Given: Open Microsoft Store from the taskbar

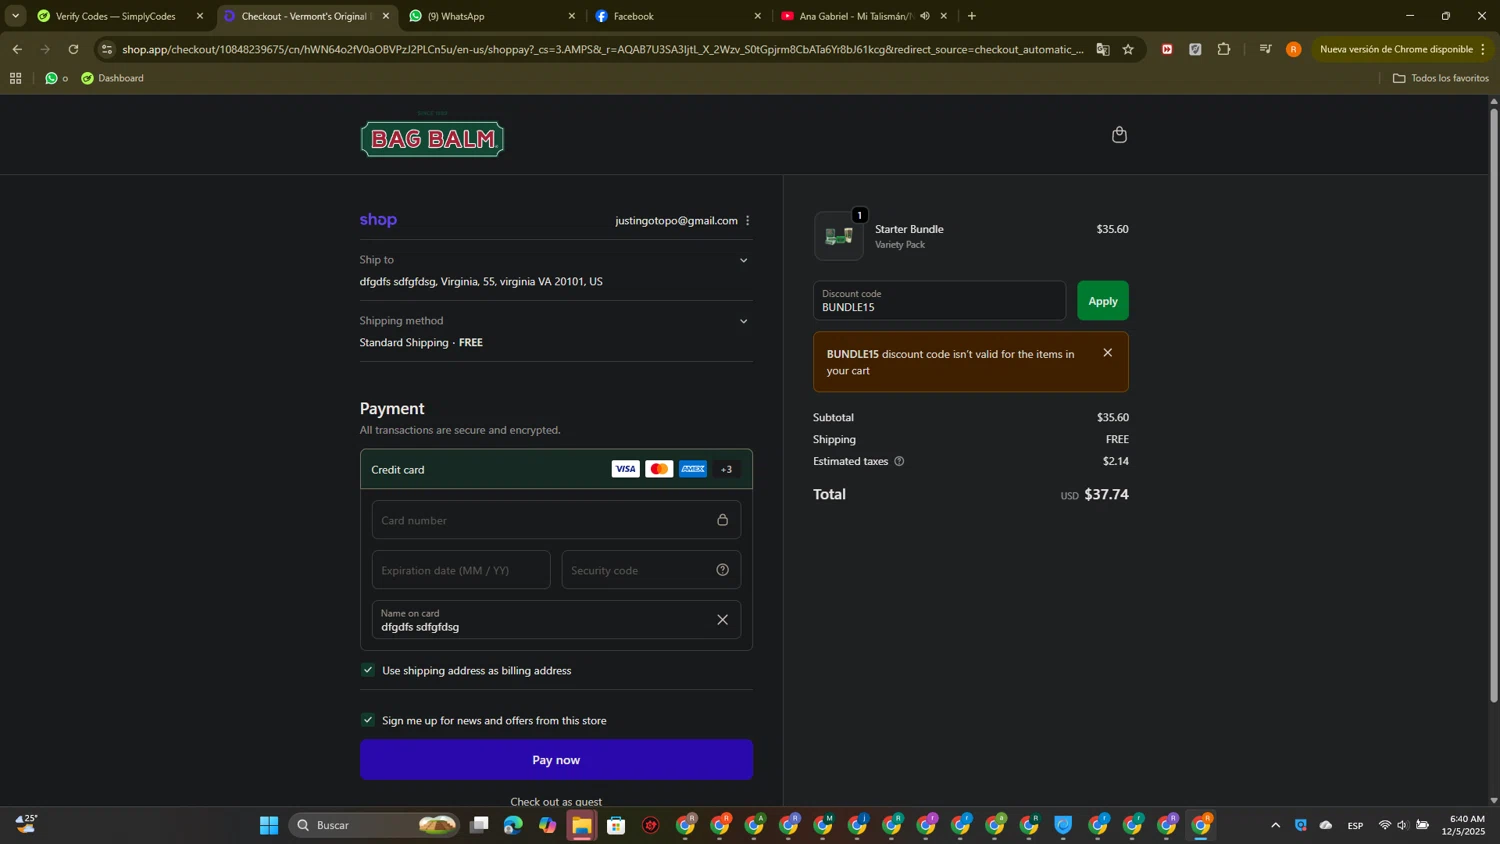Looking at the screenshot, I should click(616, 825).
